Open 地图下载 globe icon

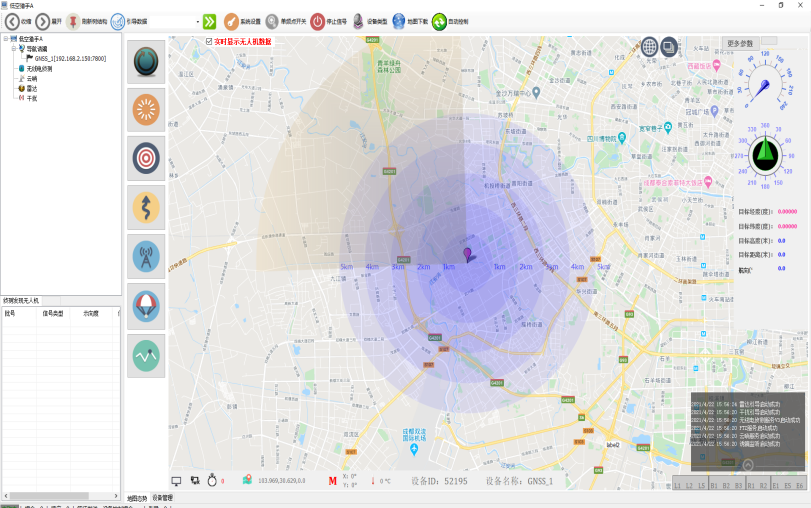click(399, 21)
